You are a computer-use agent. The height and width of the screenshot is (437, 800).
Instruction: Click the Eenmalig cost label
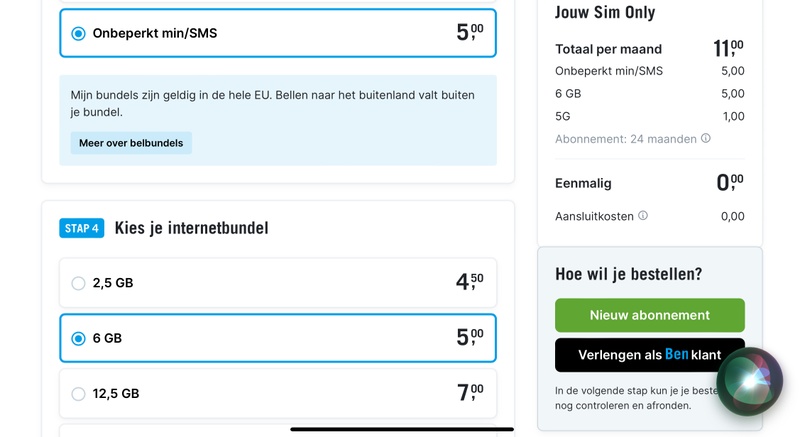(583, 183)
